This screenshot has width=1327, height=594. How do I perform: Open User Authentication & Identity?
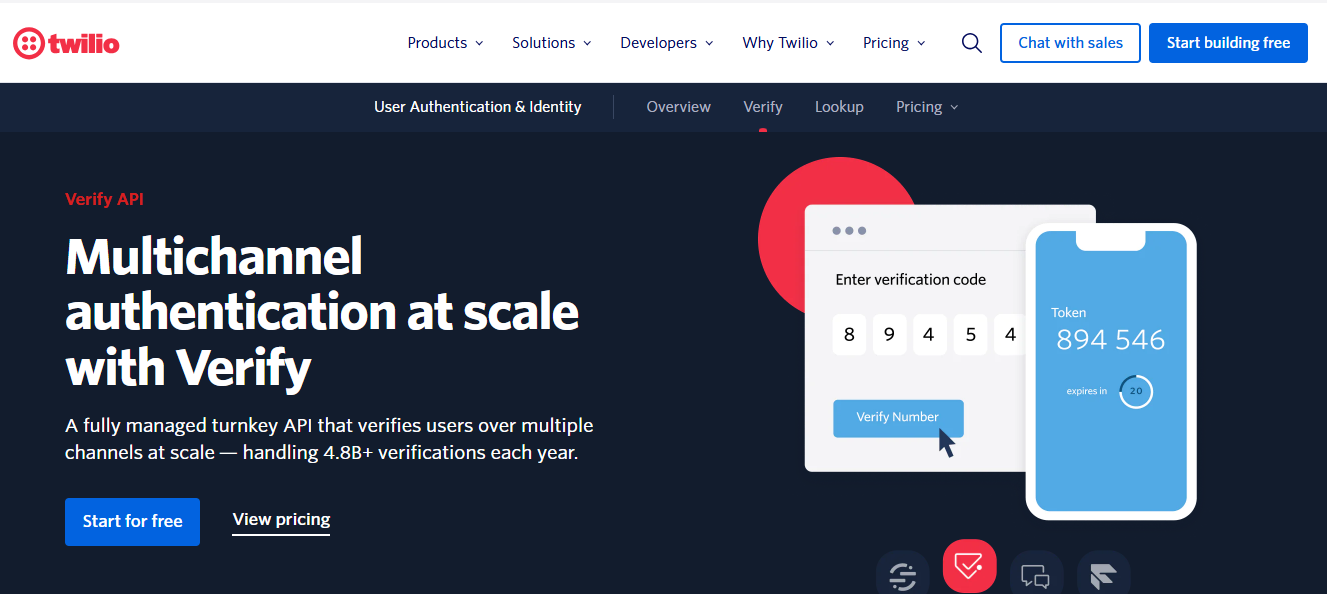coord(477,106)
